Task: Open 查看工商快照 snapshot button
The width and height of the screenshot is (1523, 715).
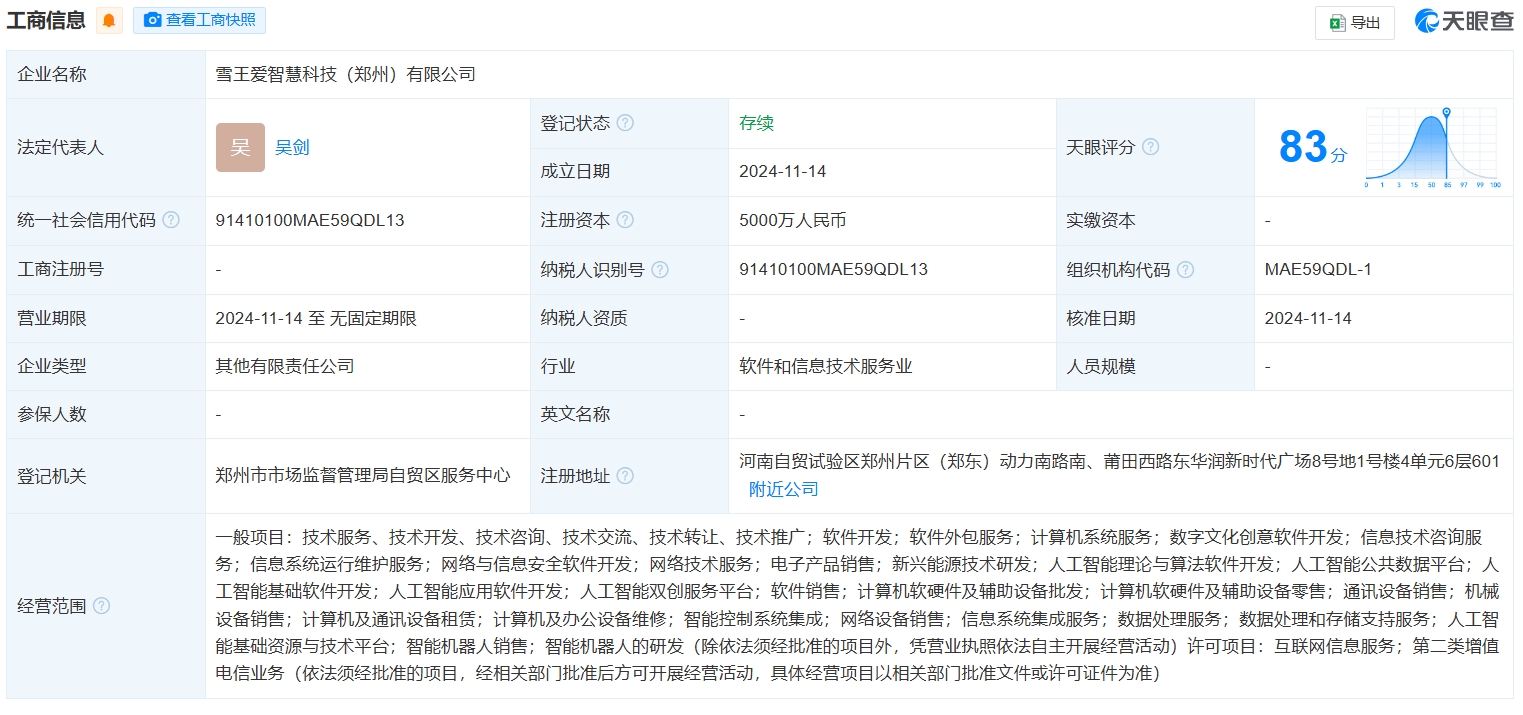Action: [199, 20]
